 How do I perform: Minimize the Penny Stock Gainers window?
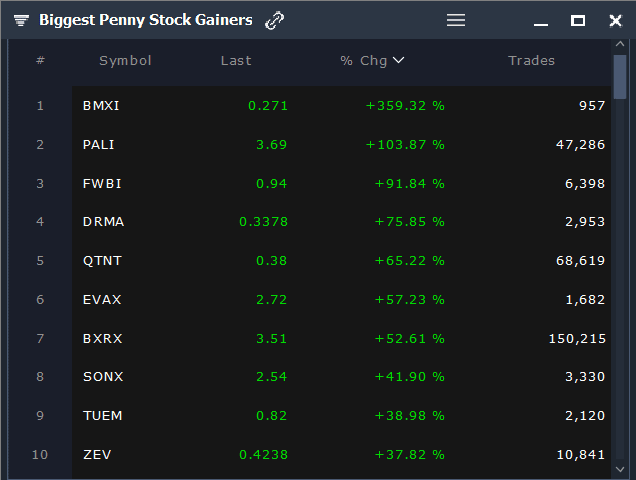(x=541, y=21)
